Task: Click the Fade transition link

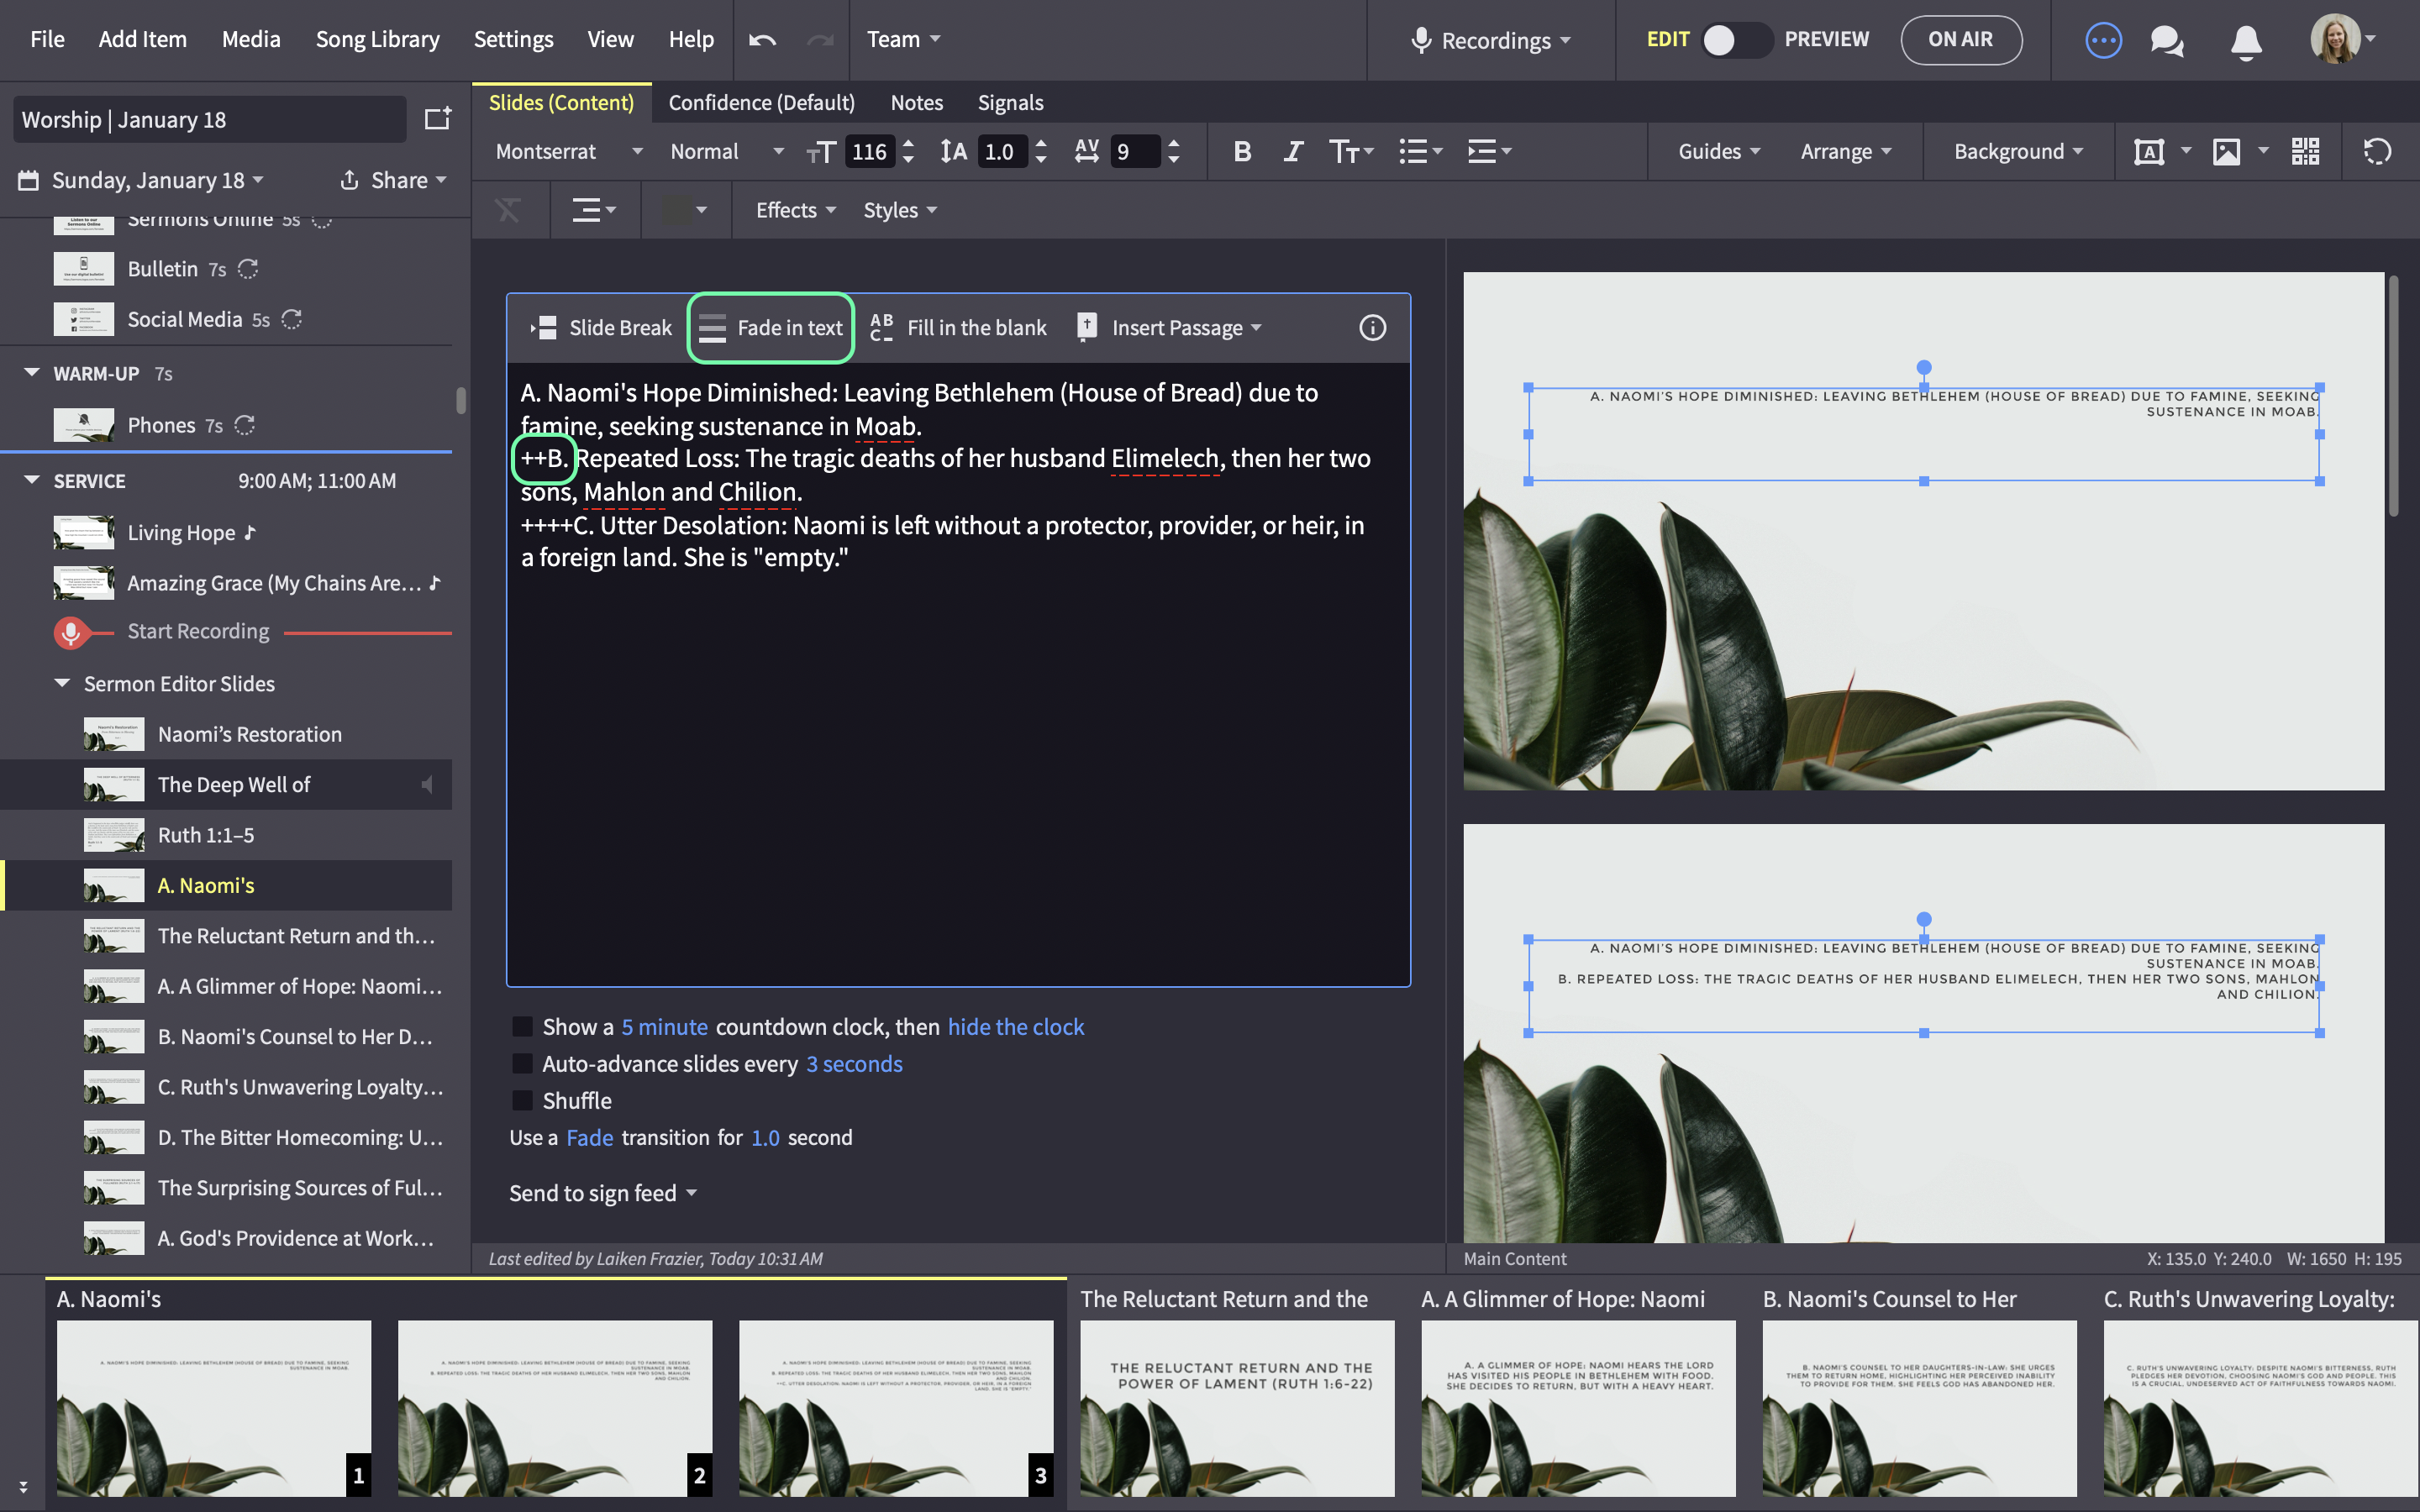Action: [589, 1138]
